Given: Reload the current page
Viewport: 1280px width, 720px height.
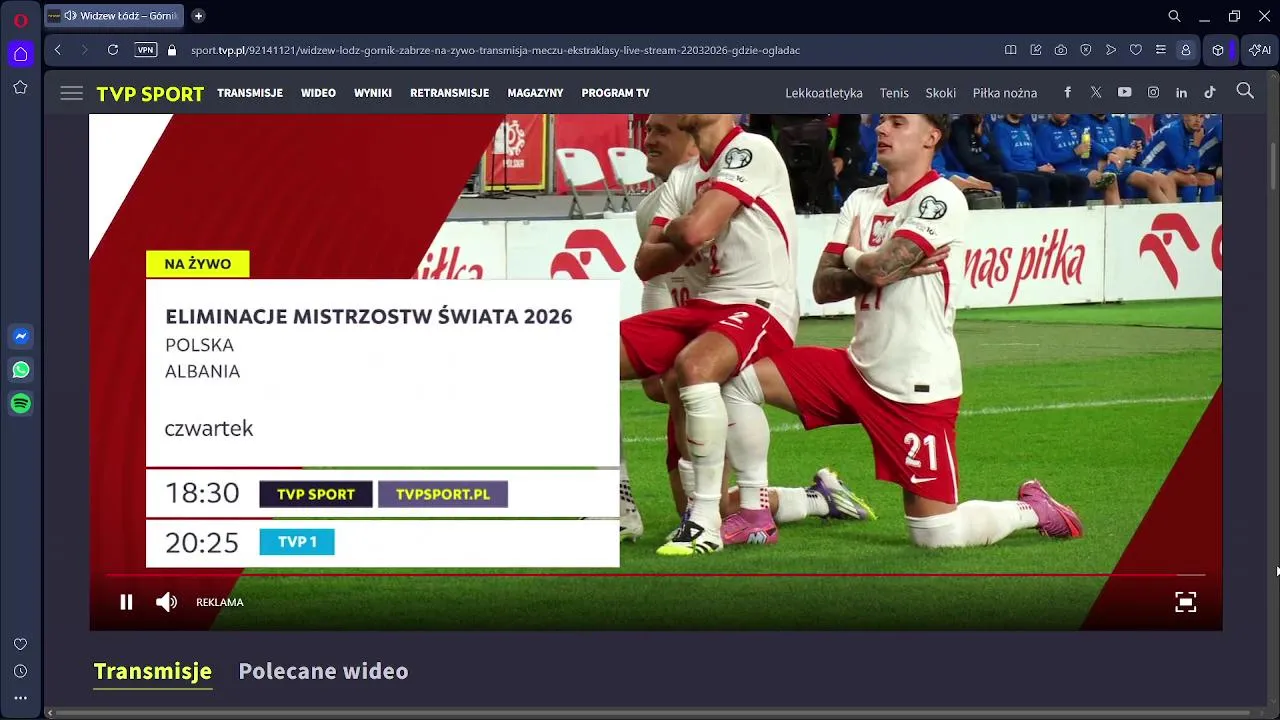Looking at the screenshot, I should [113, 50].
